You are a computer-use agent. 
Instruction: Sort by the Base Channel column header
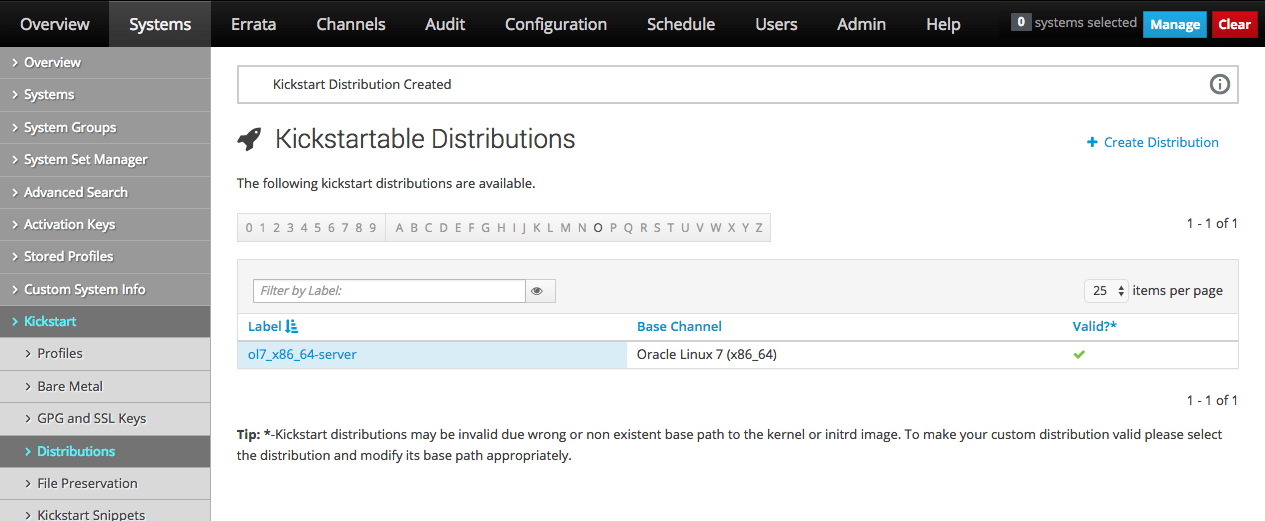click(x=679, y=326)
